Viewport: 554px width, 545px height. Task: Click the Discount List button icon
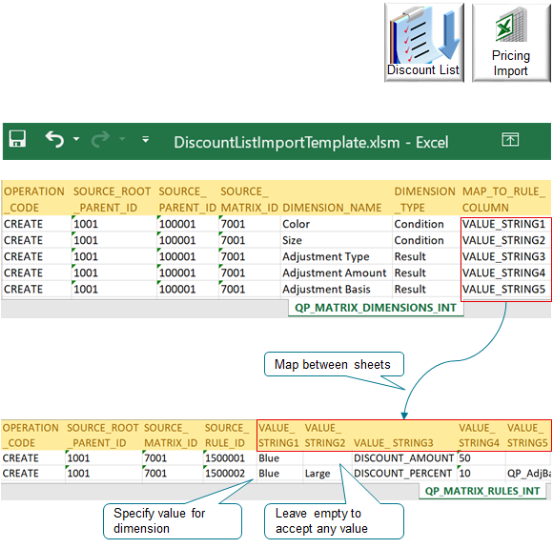(x=424, y=43)
